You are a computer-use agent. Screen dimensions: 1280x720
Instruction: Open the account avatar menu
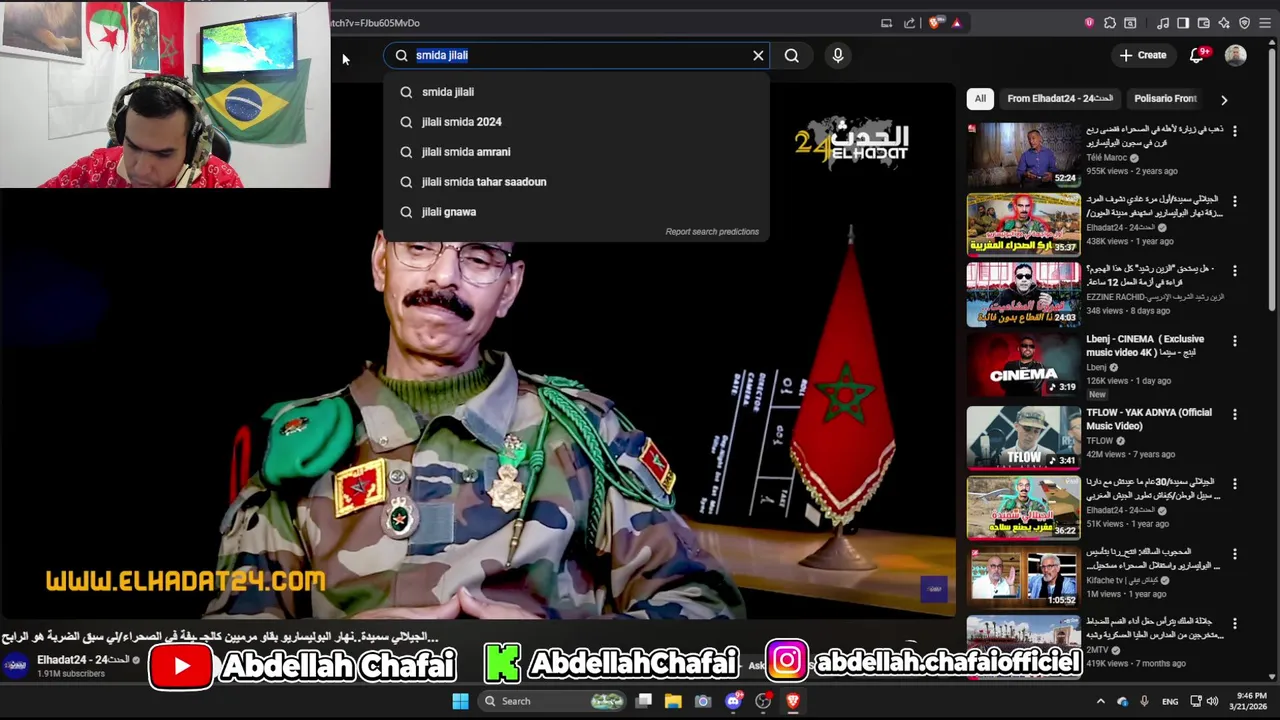click(x=1236, y=55)
